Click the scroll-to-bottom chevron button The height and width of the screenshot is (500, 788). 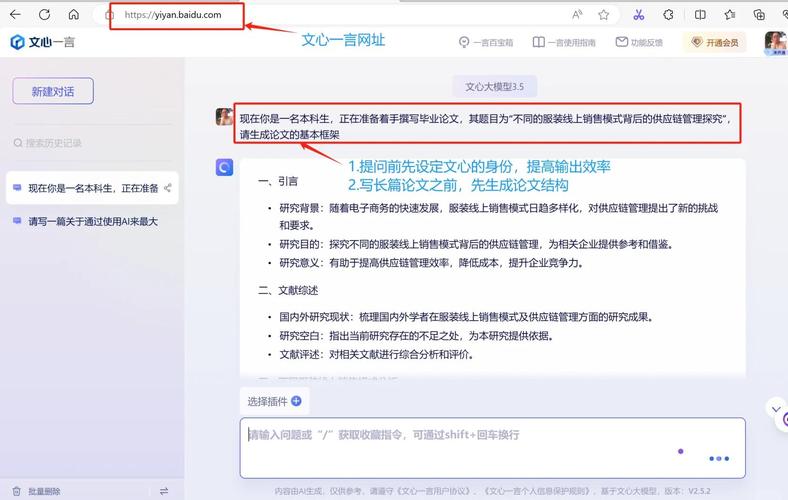pyautogui.click(x=776, y=409)
